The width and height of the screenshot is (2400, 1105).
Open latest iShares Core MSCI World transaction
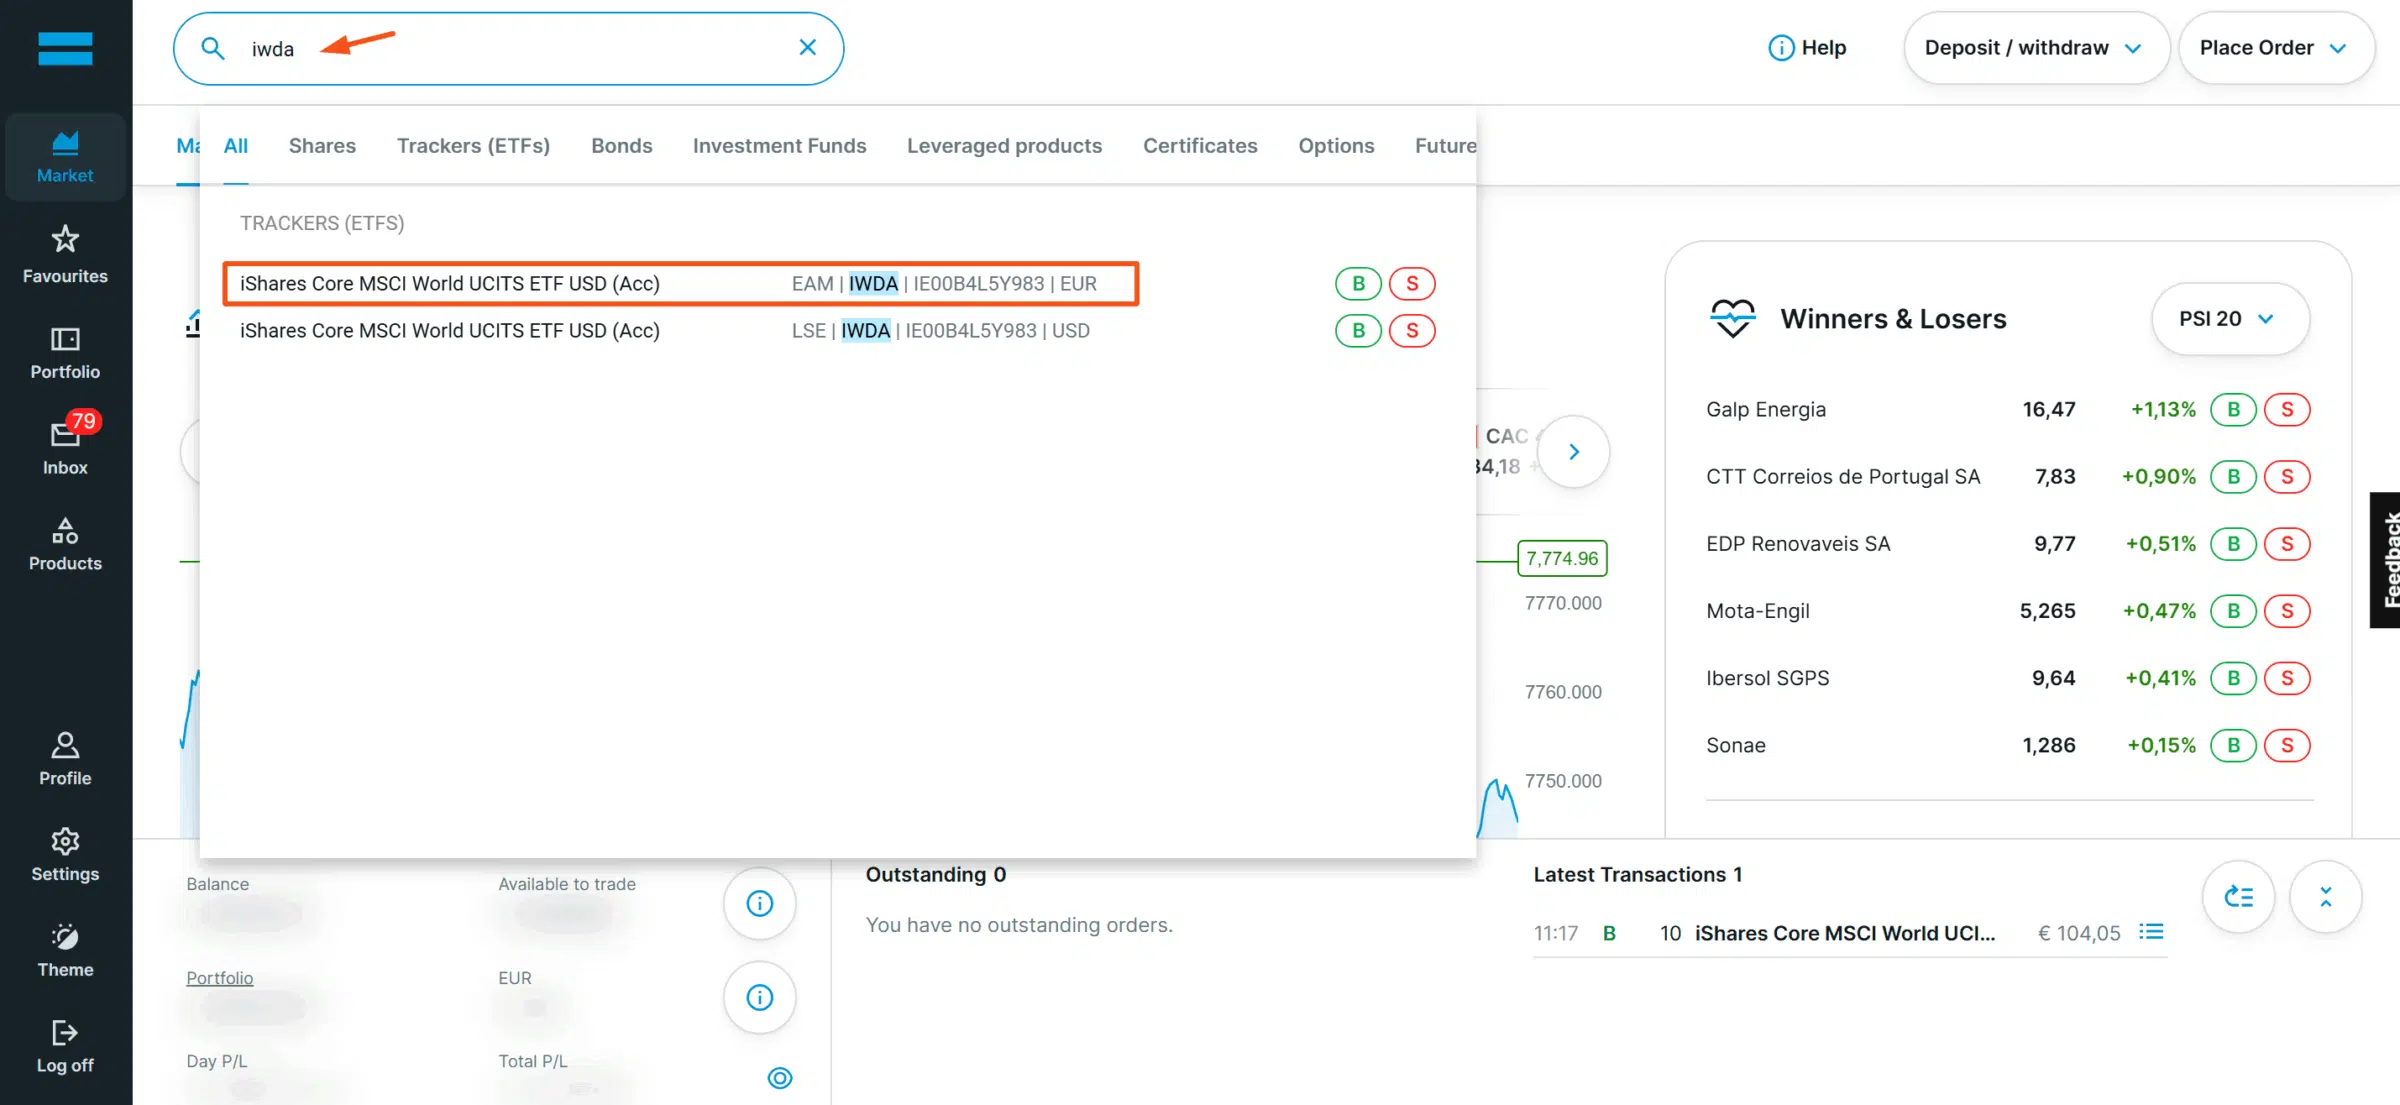1845,933
